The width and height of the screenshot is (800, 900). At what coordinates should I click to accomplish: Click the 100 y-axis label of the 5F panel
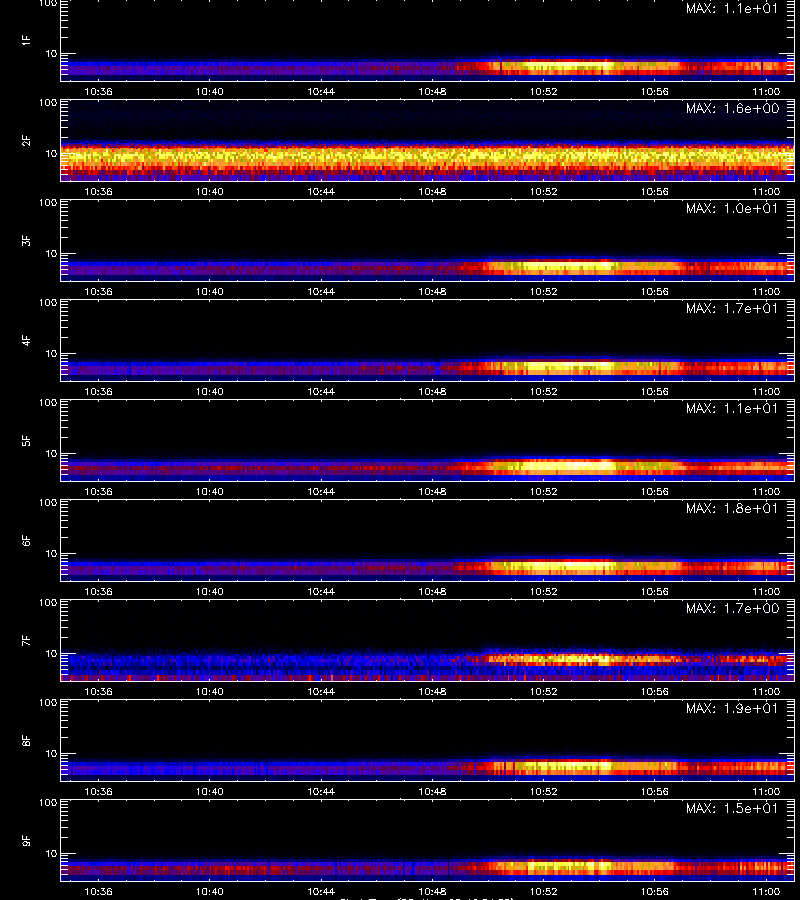48,403
